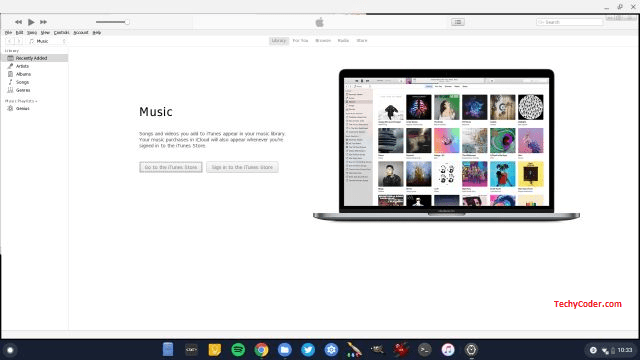640x360 pixels.
Task: Start playback with the play button
Action: pyautogui.click(x=31, y=22)
